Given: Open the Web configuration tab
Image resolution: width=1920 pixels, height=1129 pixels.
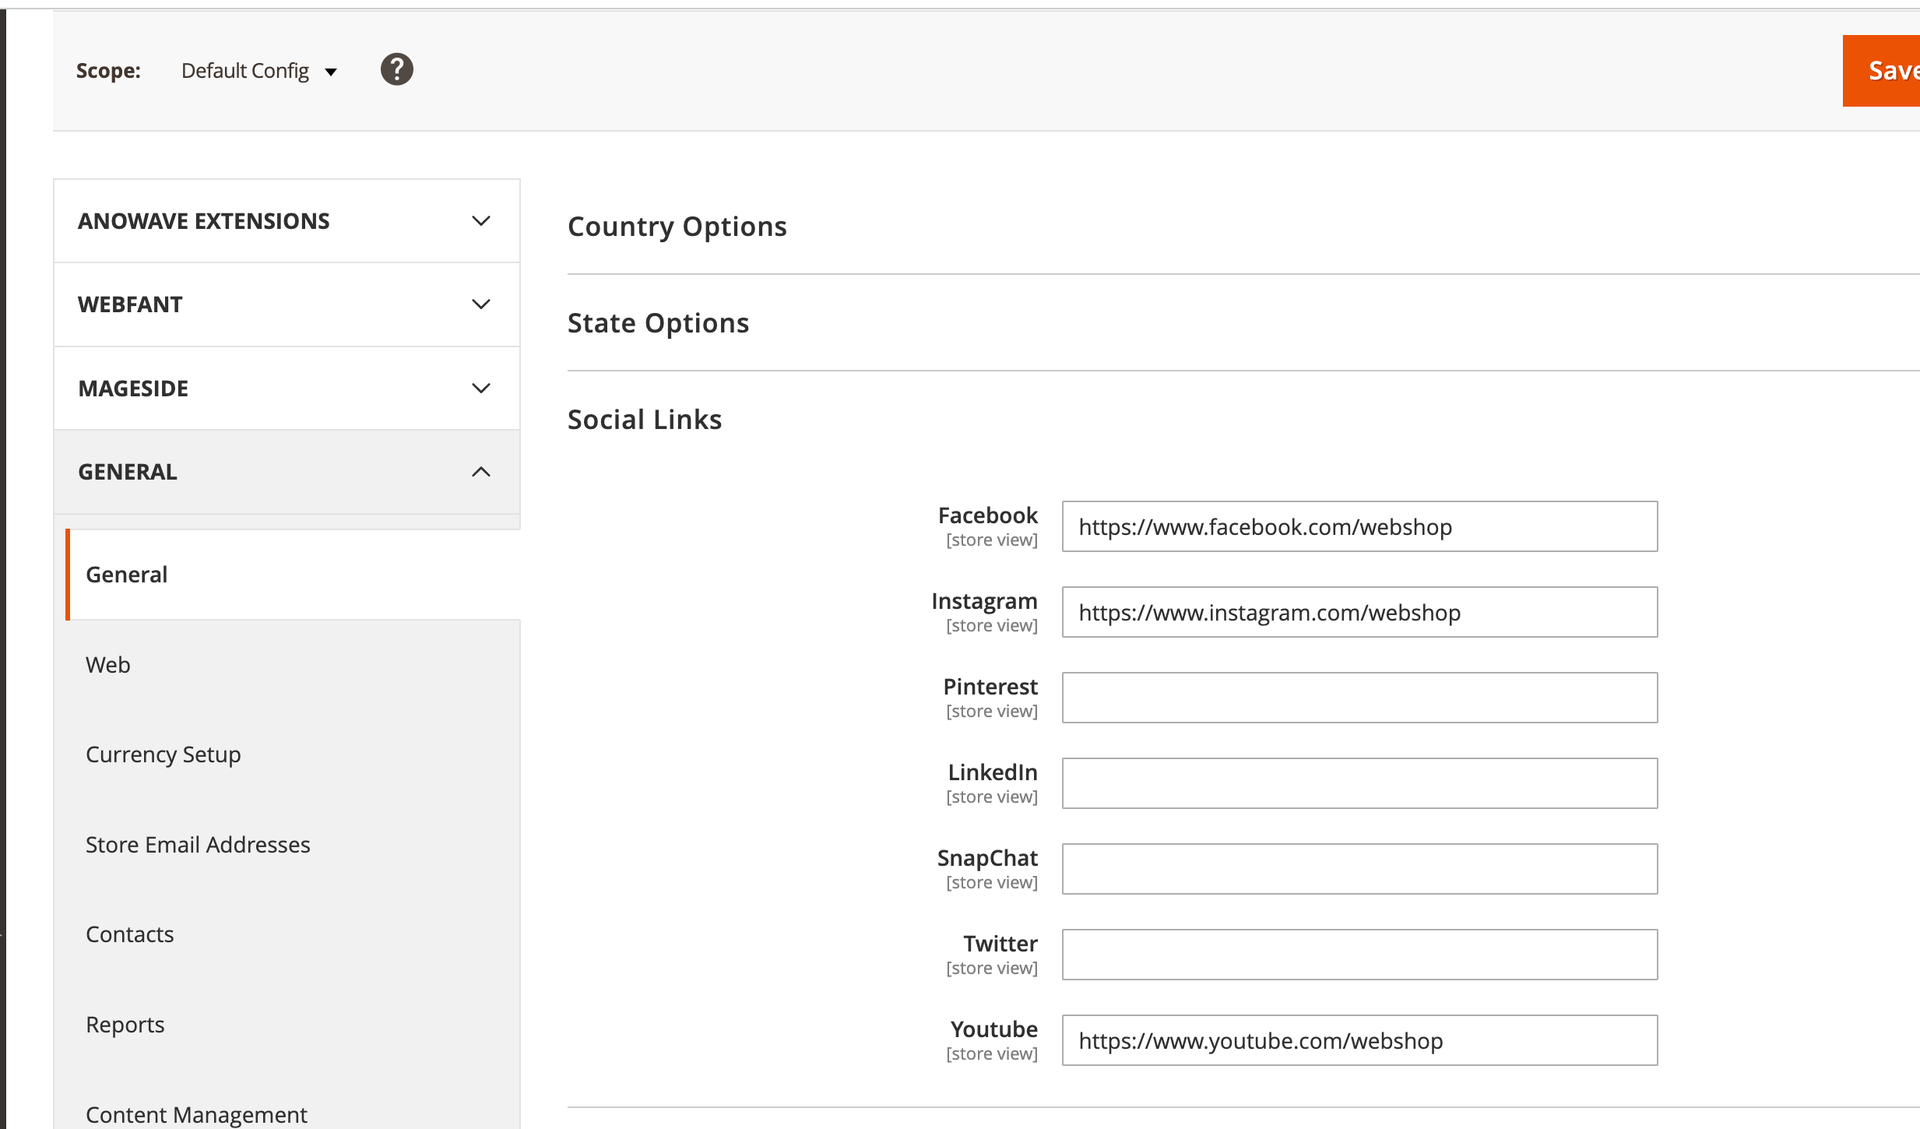Looking at the screenshot, I should [x=108, y=665].
